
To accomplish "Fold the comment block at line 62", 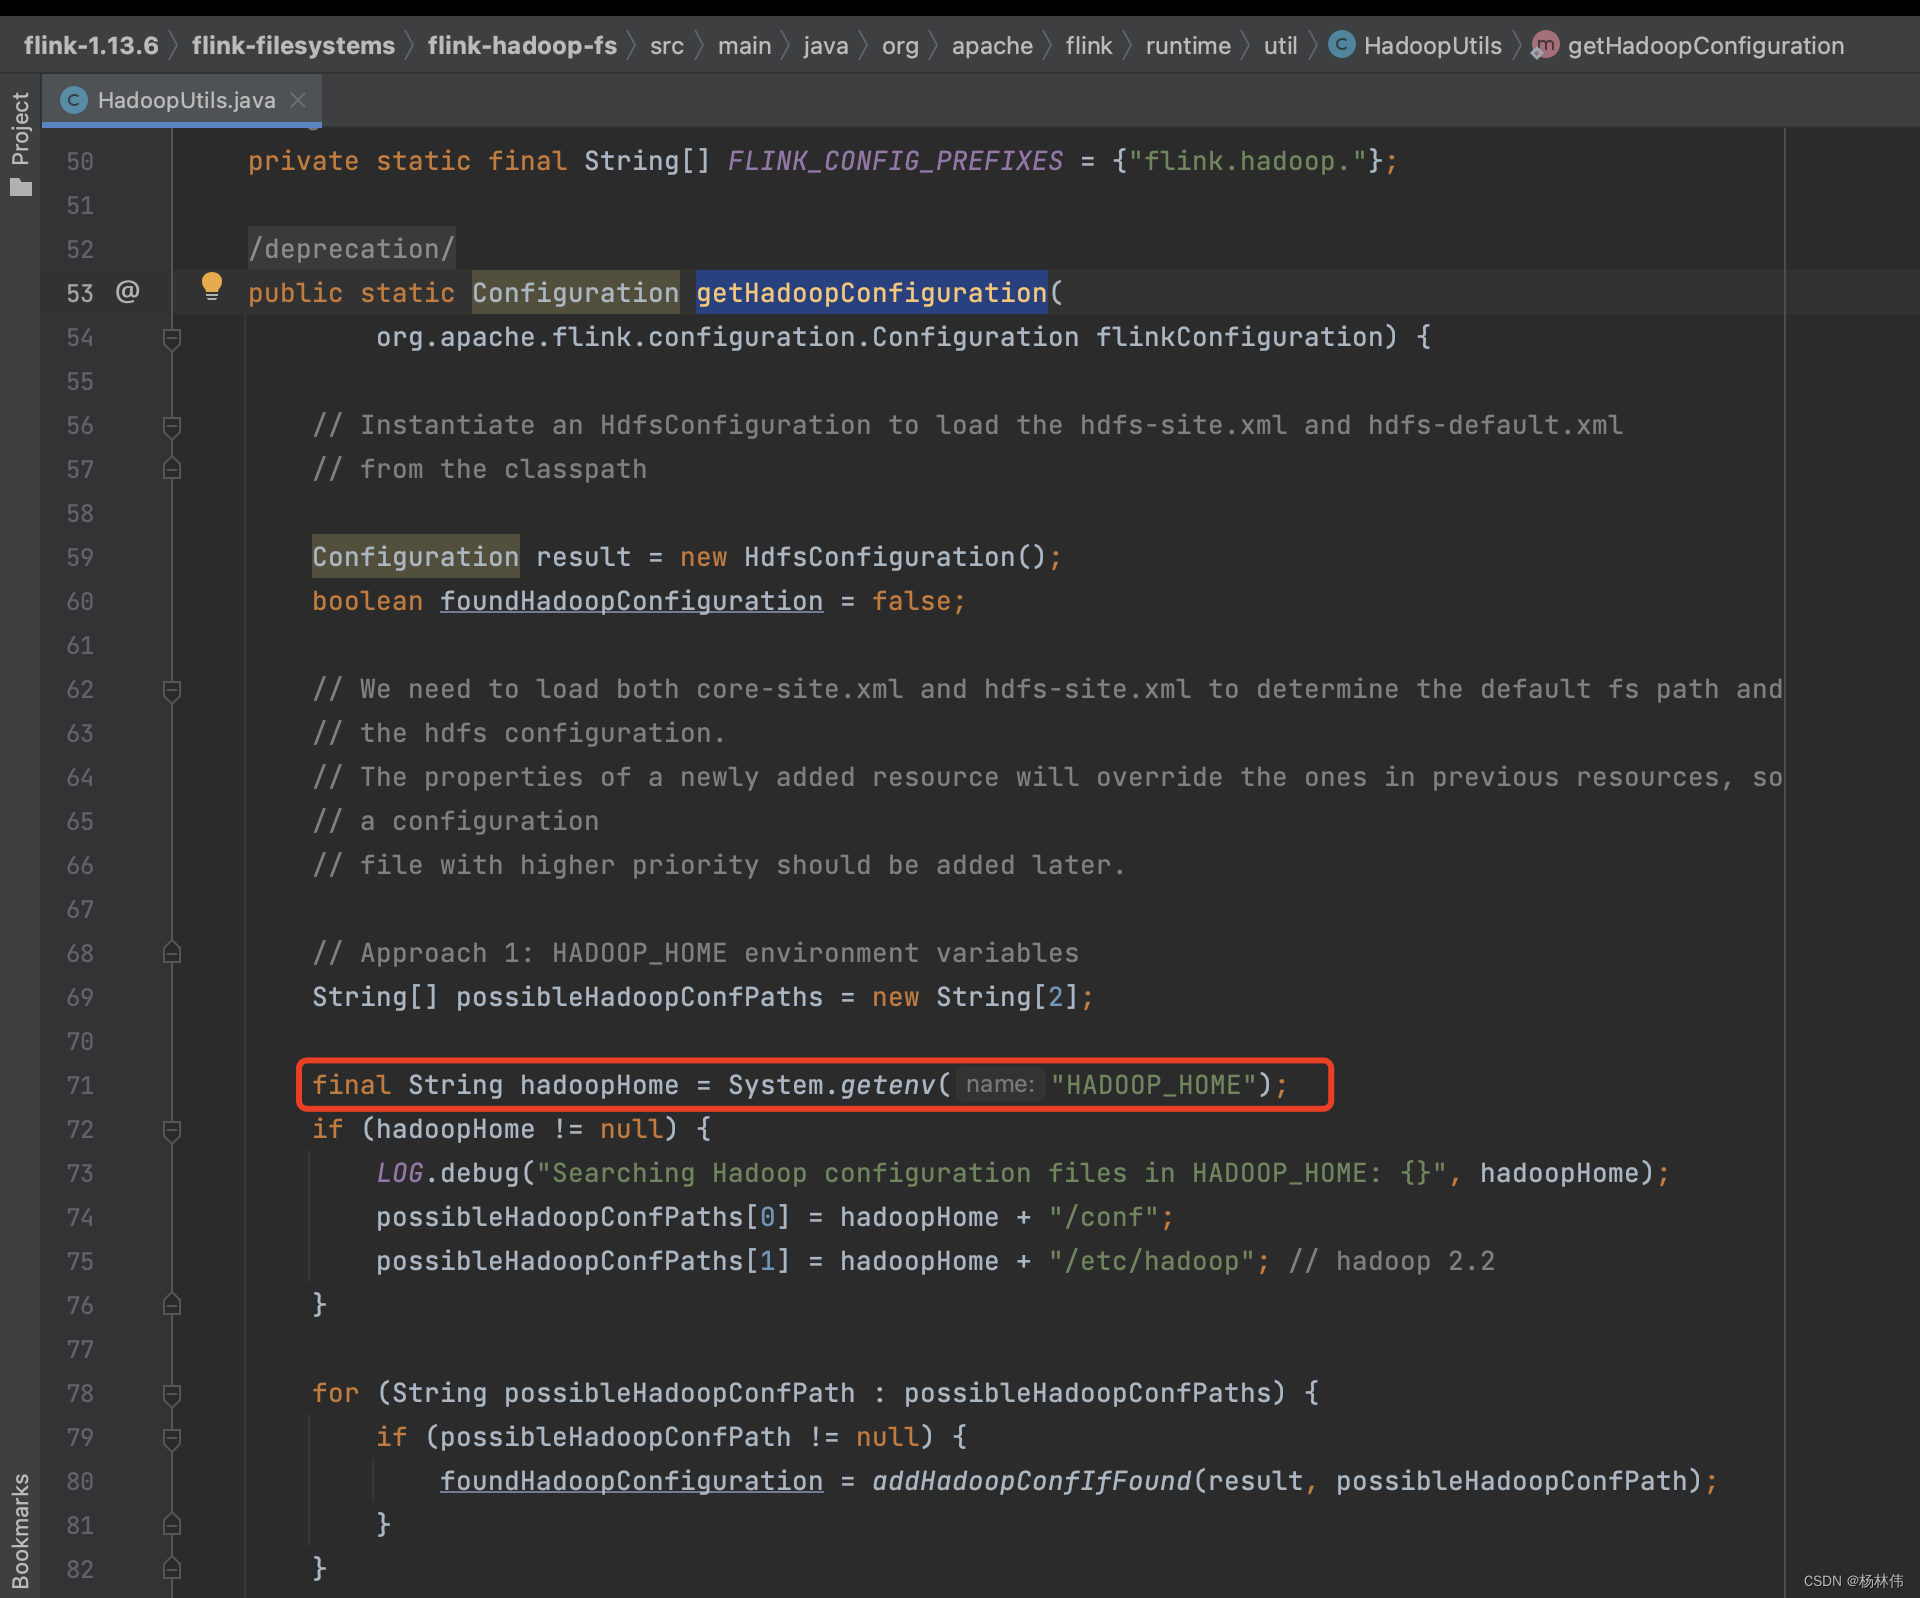I will 172,690.
